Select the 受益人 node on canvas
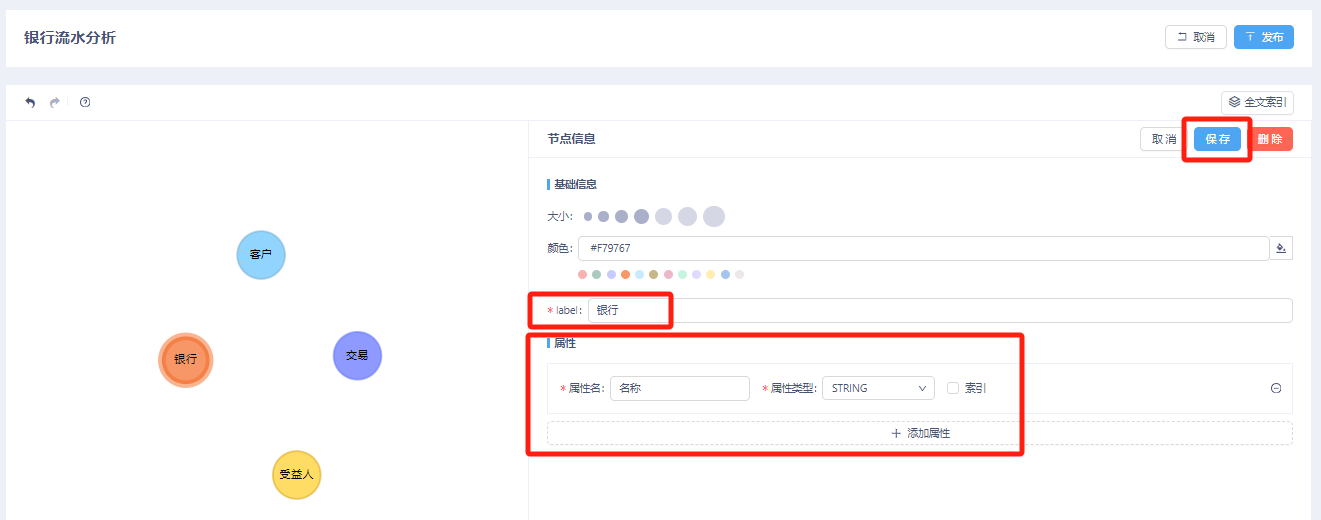 [296, 474]
